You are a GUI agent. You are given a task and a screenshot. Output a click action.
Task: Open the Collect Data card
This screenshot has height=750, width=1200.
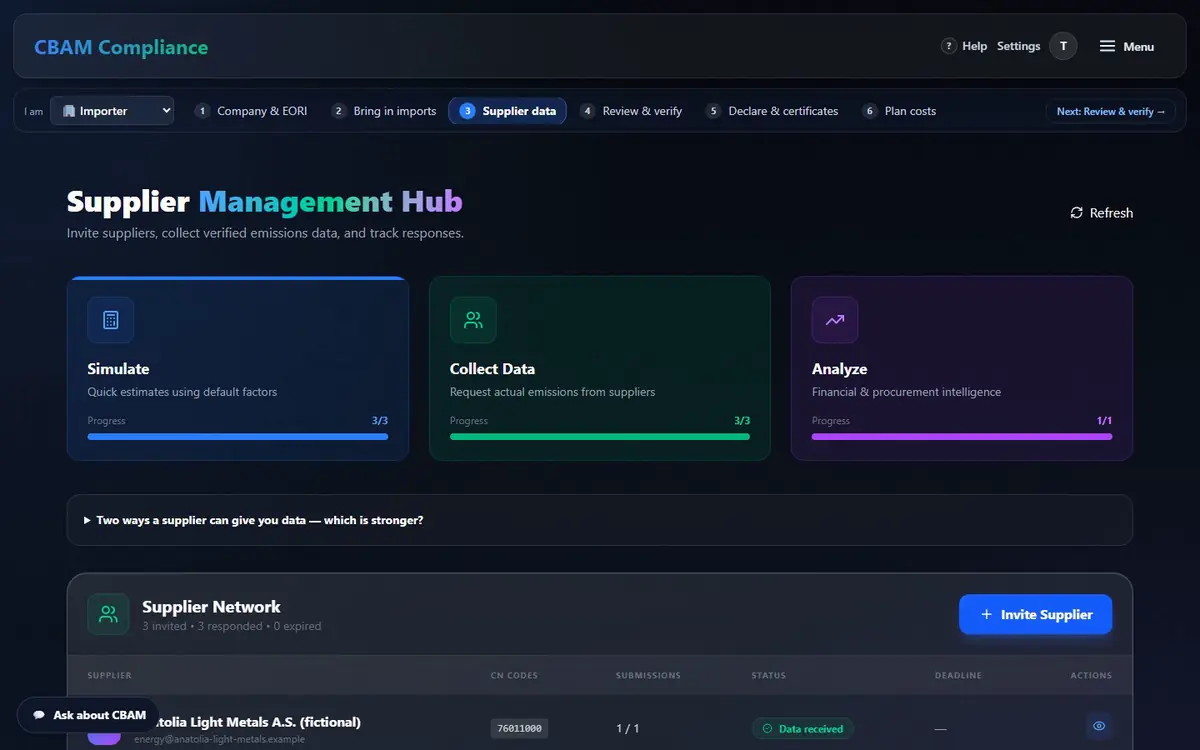tap(600, 368)
